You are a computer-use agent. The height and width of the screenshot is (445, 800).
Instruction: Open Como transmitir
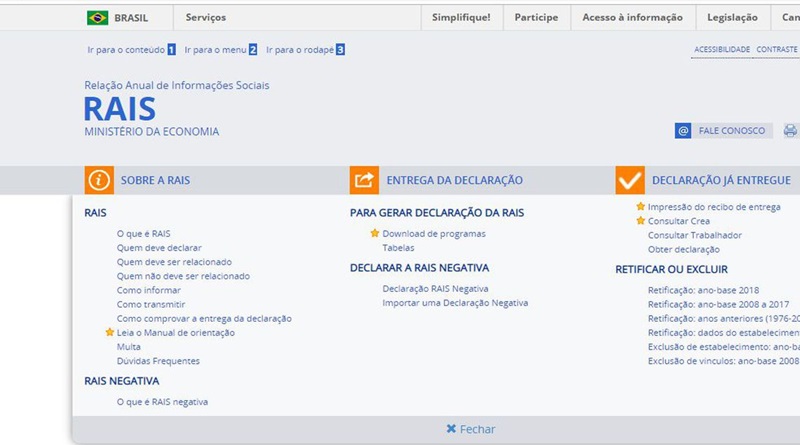coord(151,304)
